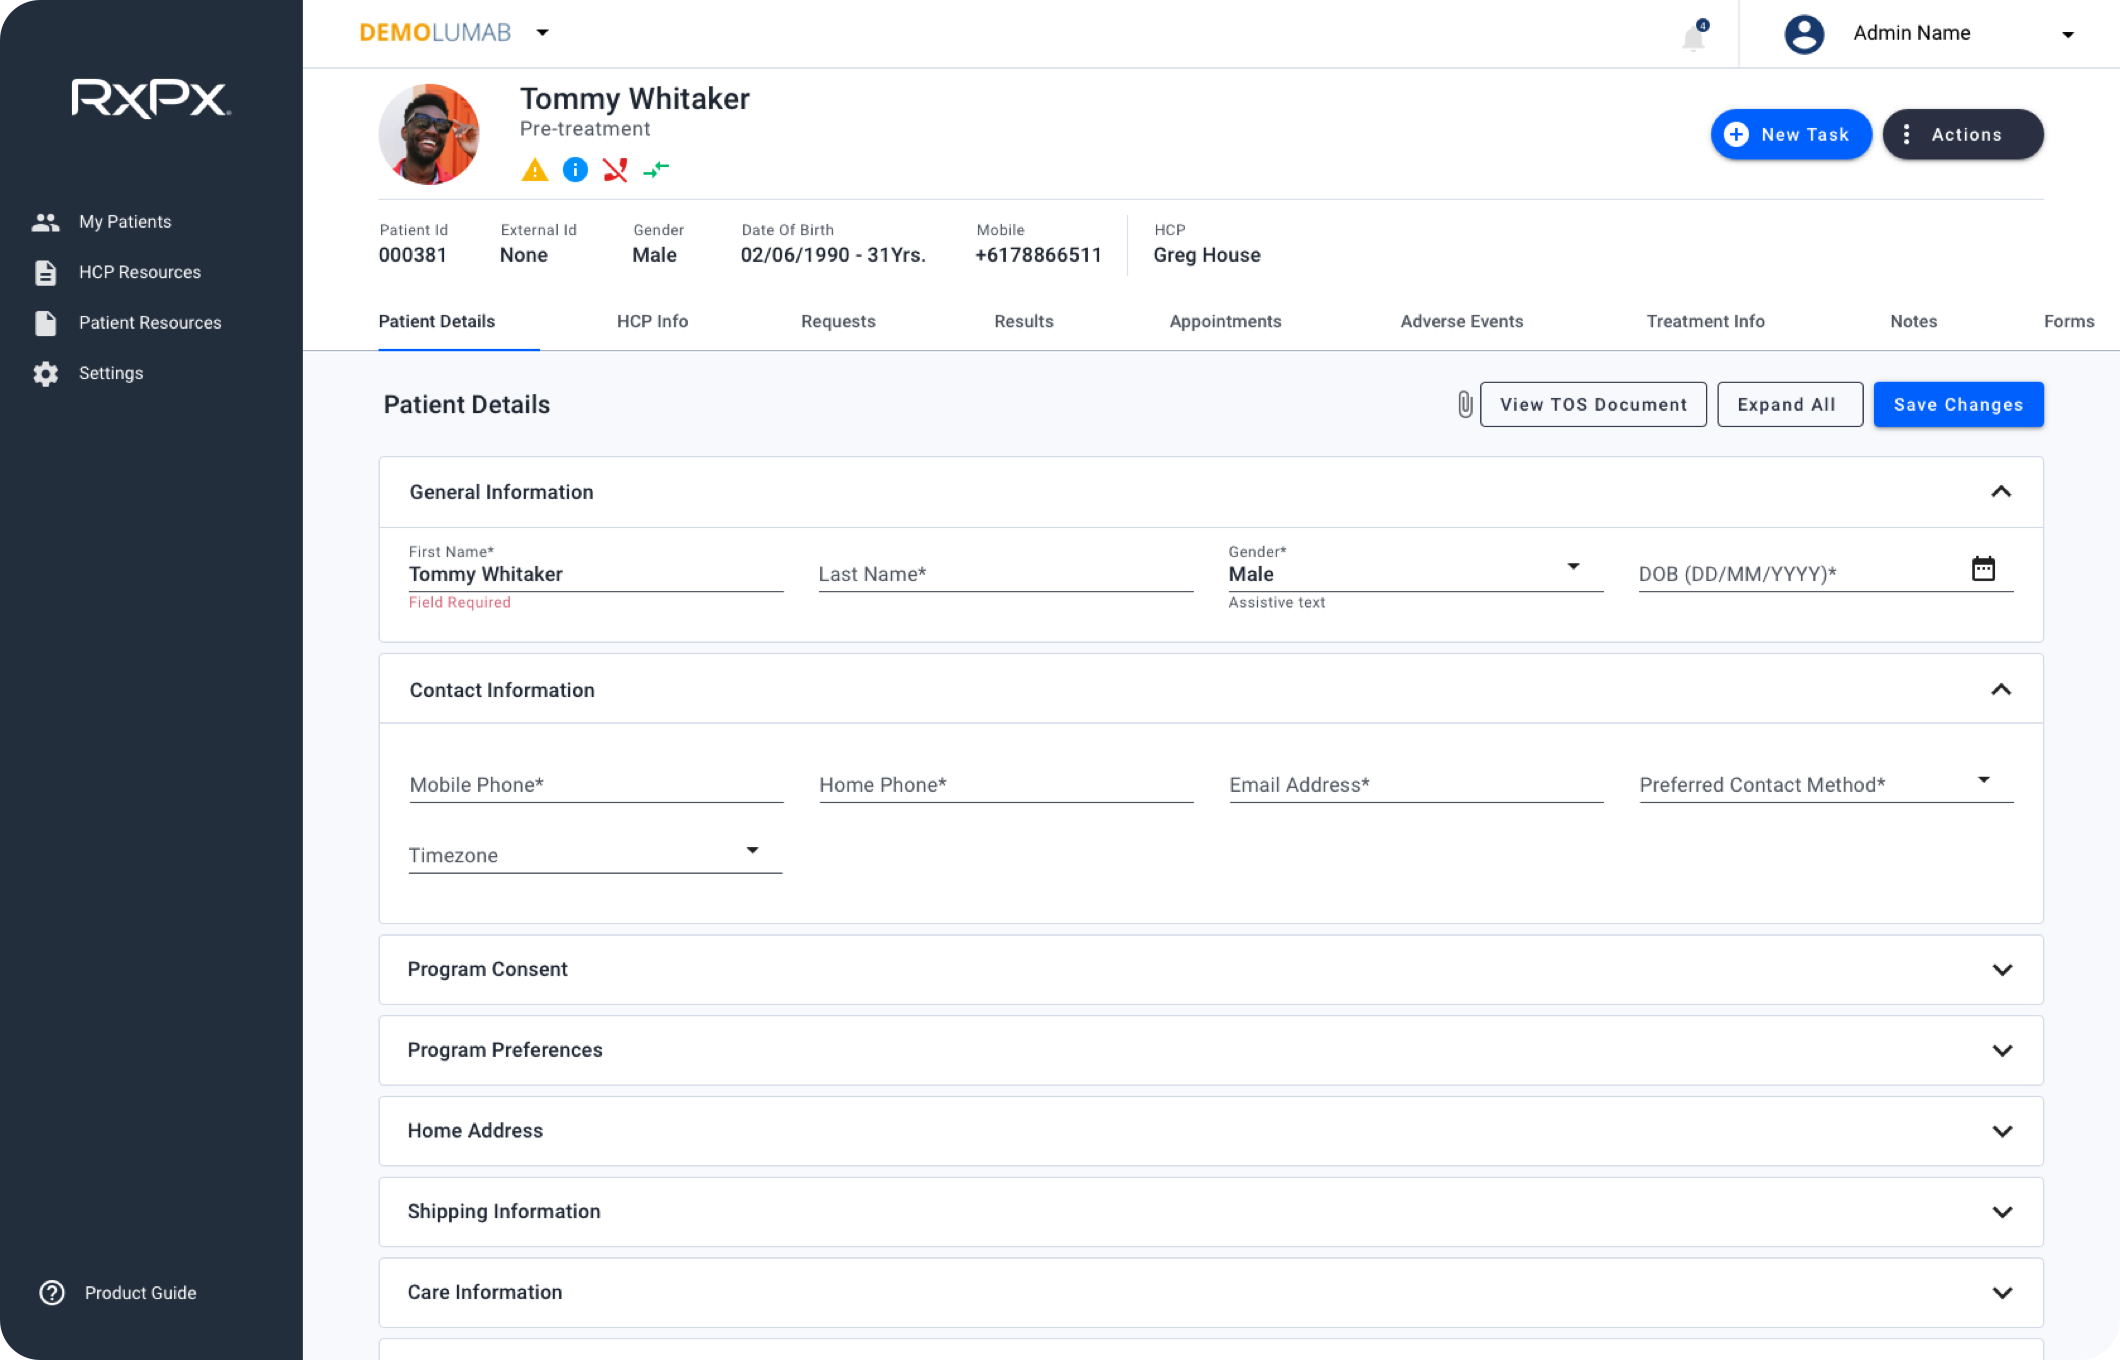Switch to the Treatment Info tab
The height and width of the screenshot is (1360, 2120).
pos(1705,321)
